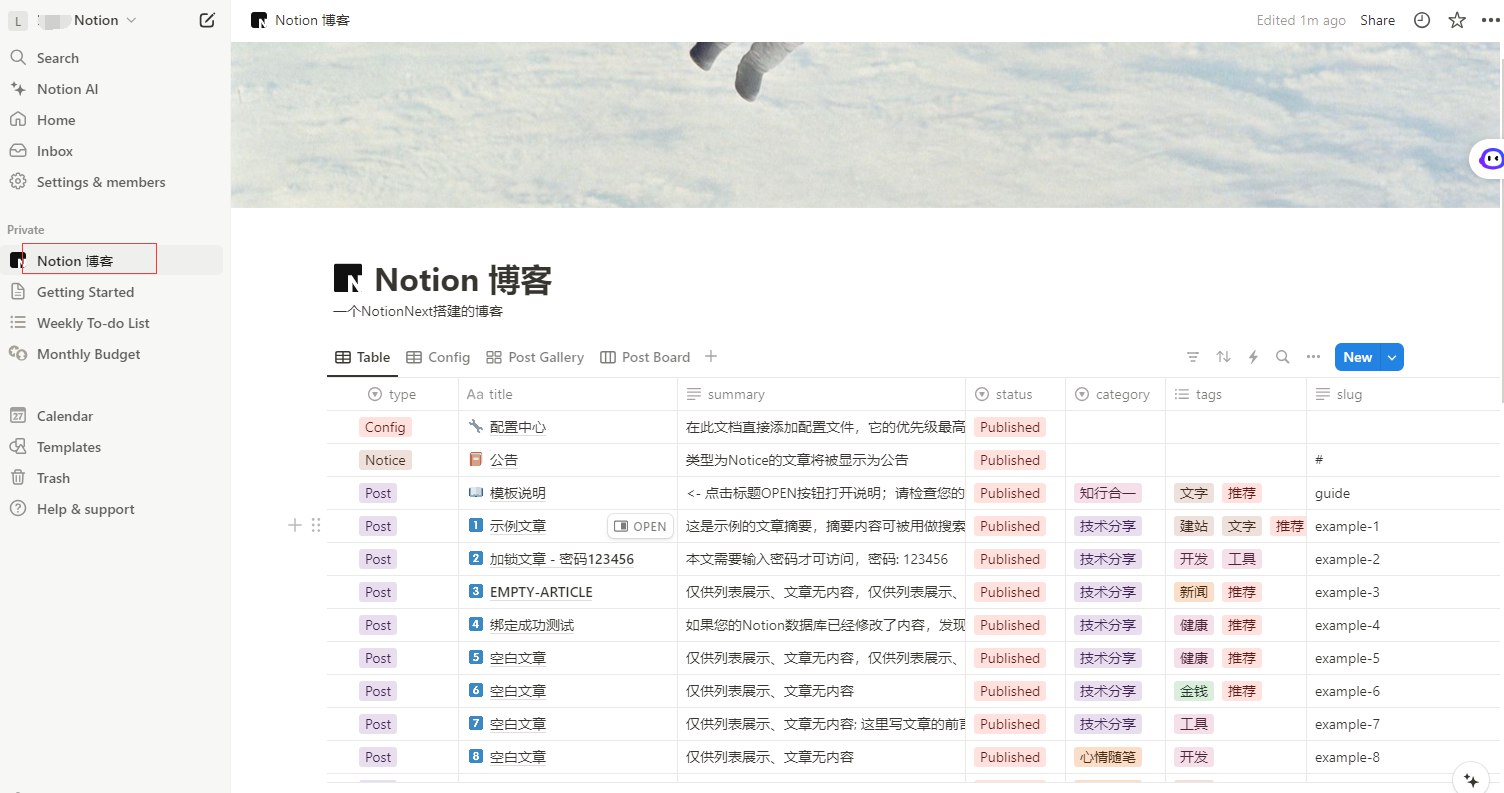Image resolution: width=1504 pixels, height=793 pixels.
Task: Click the tags column header
Action: 1236,394
